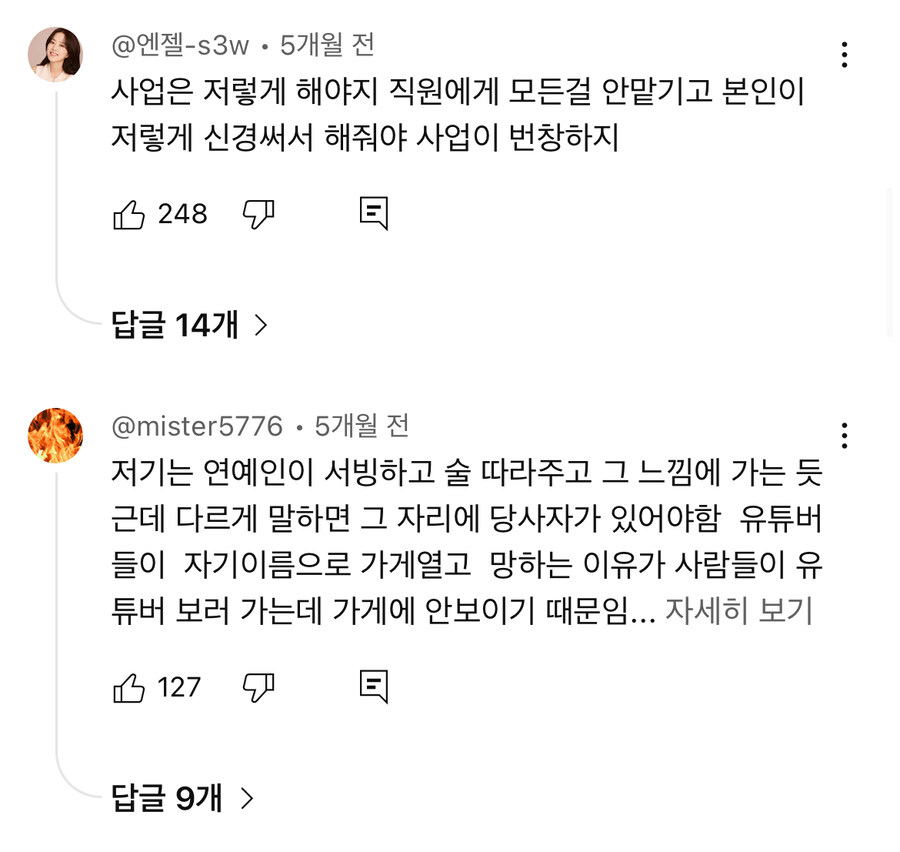Click the @엔젤-s3w profile picture
This screenshot has height=852, width=900.
(x=55, y=54)
